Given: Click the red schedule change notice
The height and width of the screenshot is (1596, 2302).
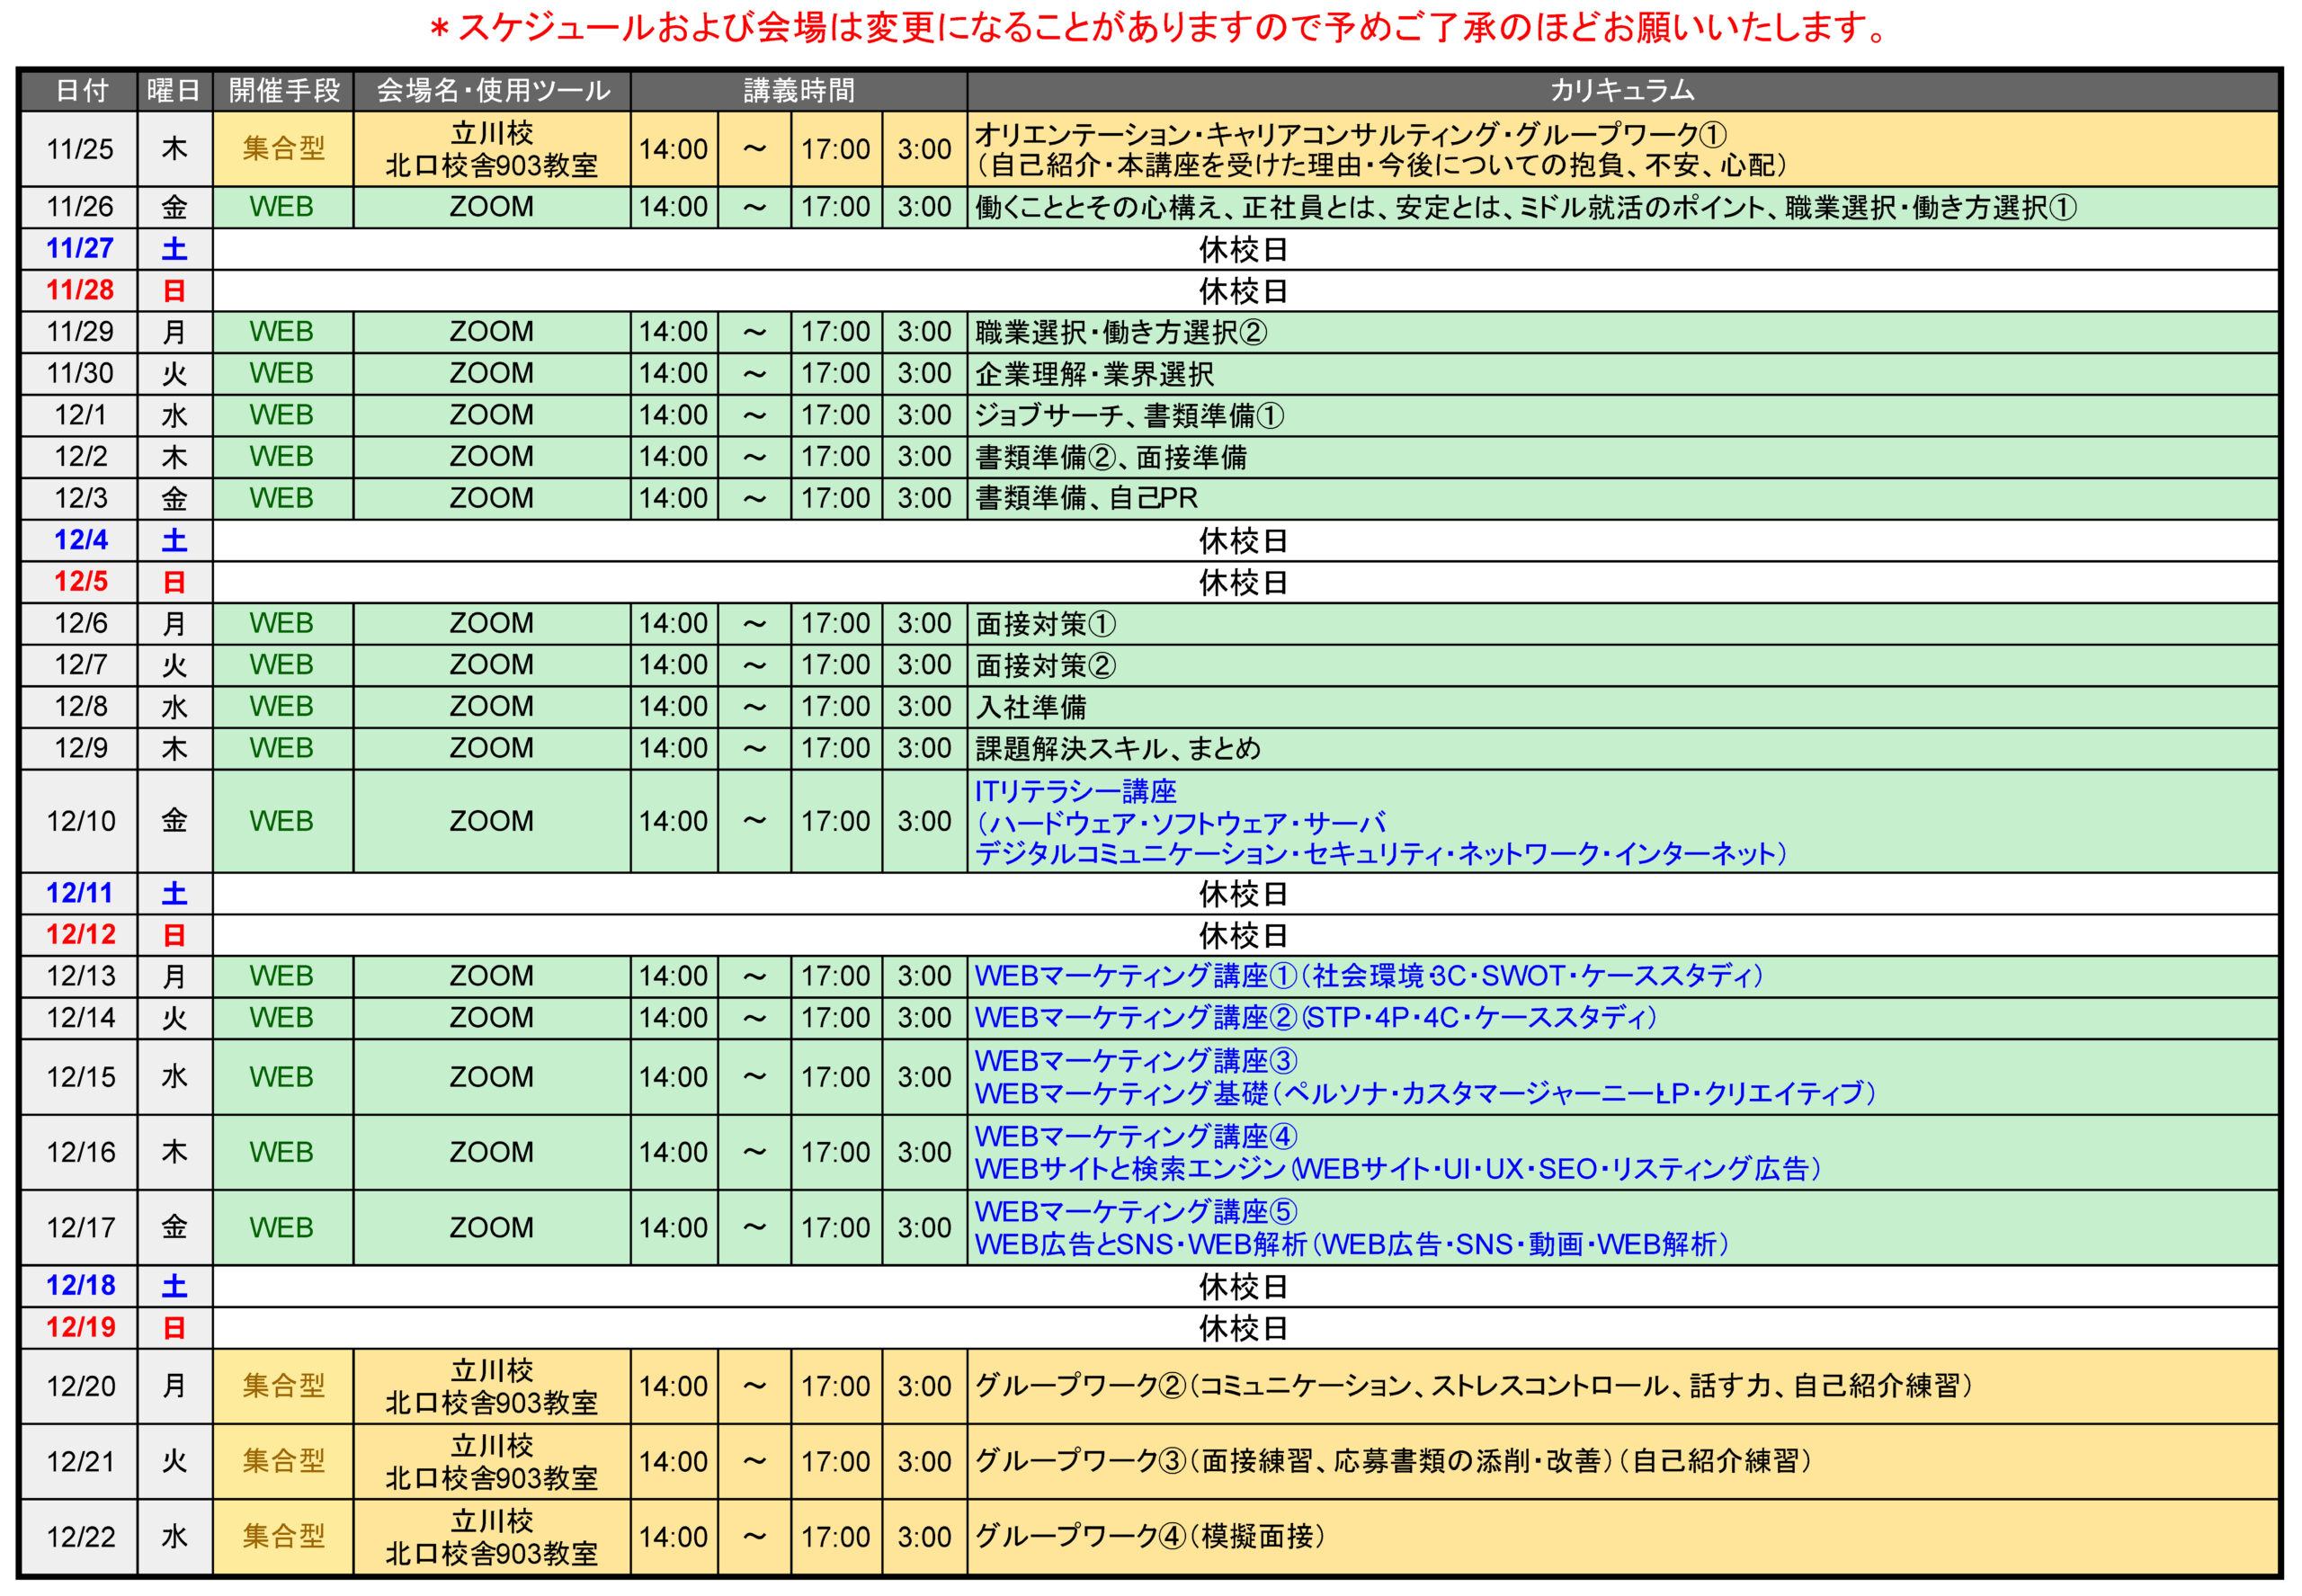Looking at the screenshot, I should pos(1158,28).
